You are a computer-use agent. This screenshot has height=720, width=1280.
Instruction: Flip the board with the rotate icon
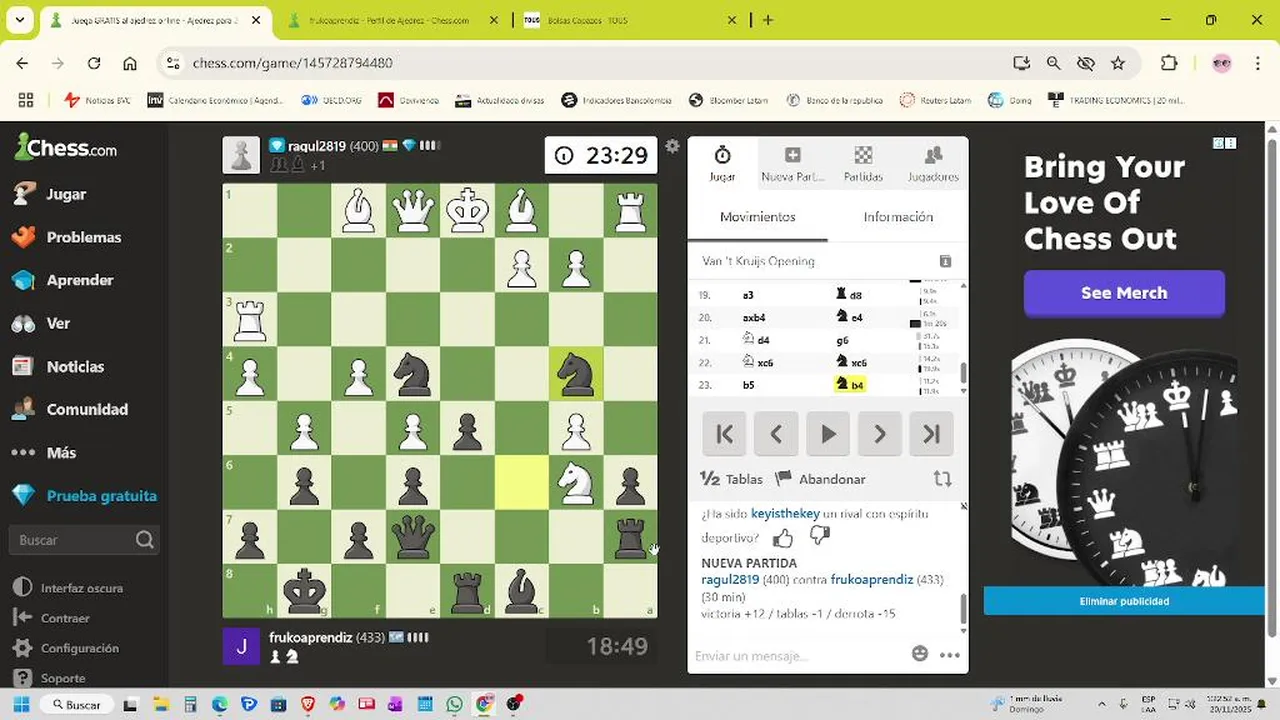click(942, 479)
